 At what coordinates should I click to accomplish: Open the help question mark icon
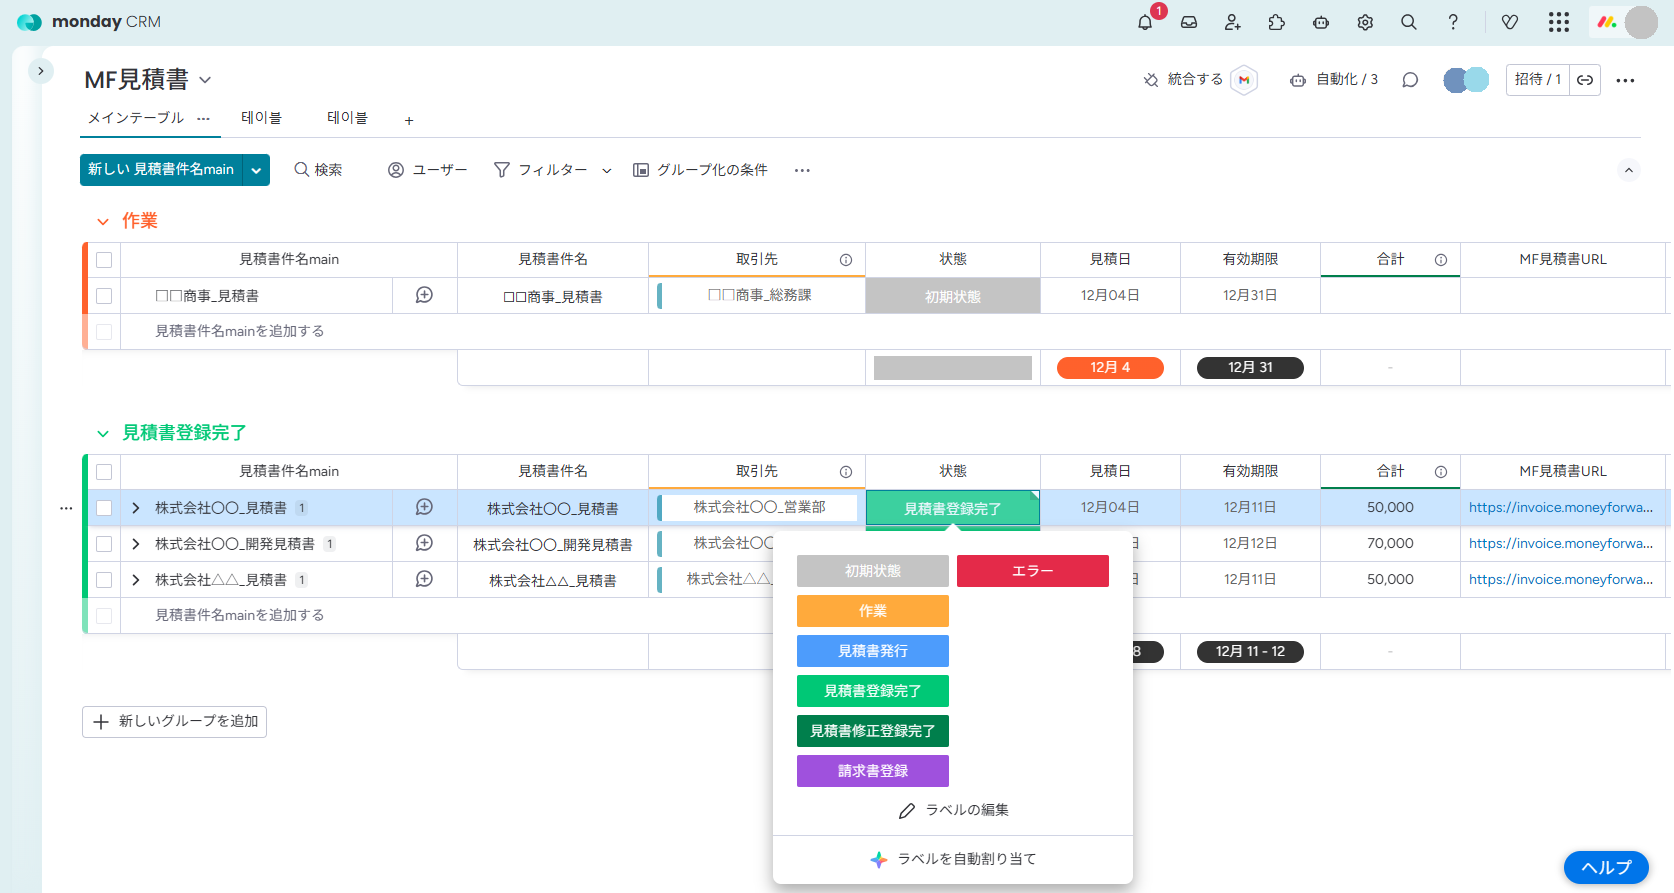[1453, 22]
